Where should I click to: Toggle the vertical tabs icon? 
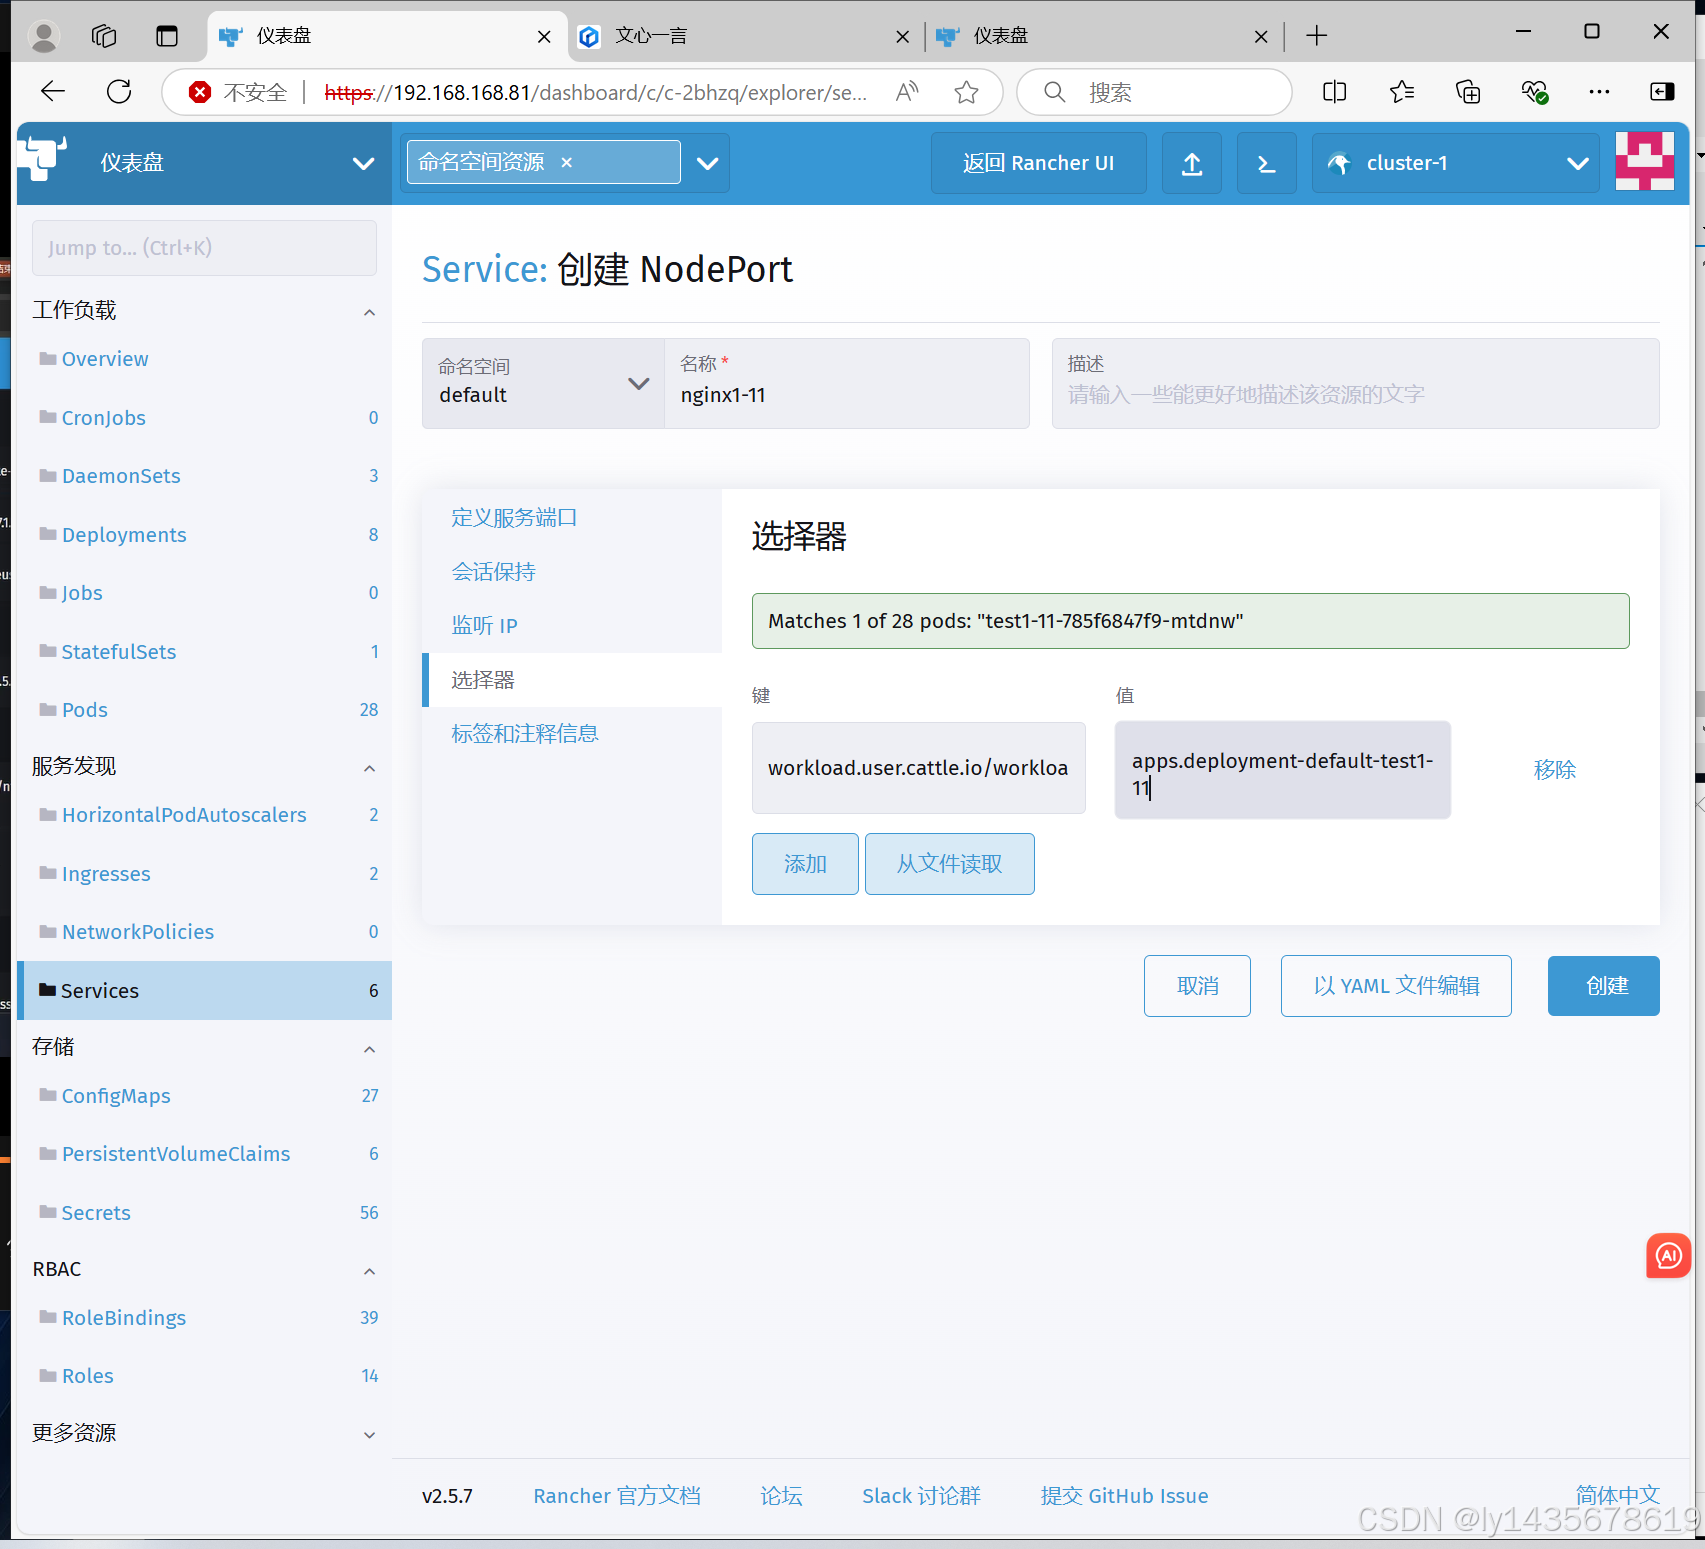click(x=167, y=36)
